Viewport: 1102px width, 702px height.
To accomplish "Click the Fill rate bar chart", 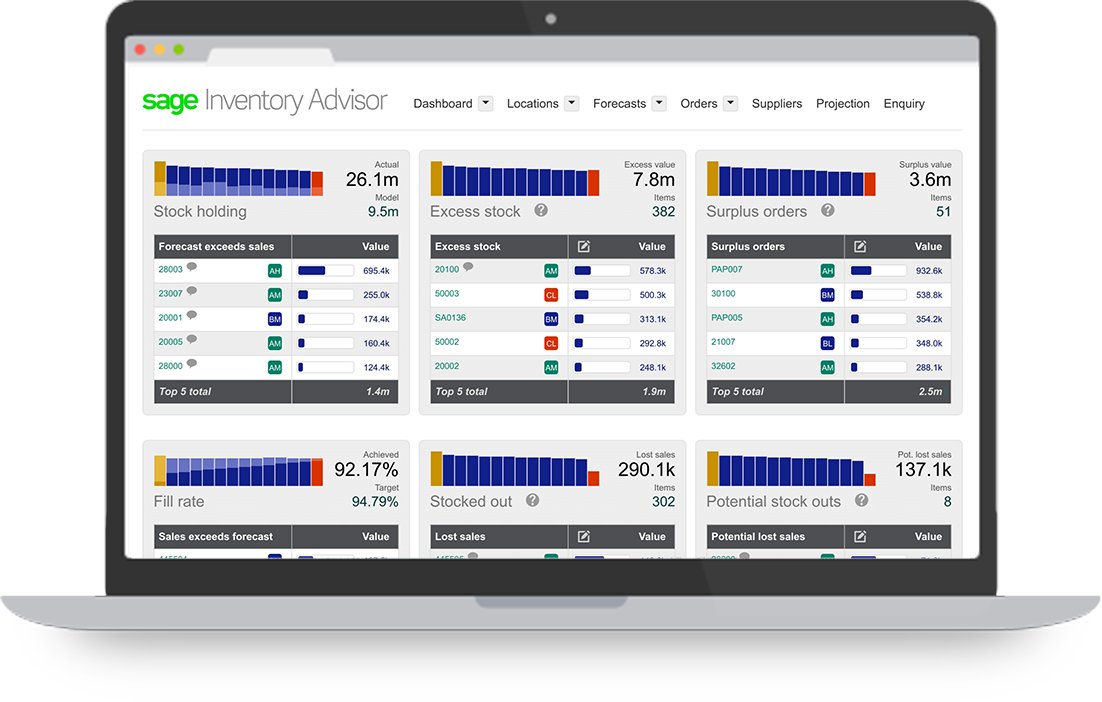I will tap(239, 470).
